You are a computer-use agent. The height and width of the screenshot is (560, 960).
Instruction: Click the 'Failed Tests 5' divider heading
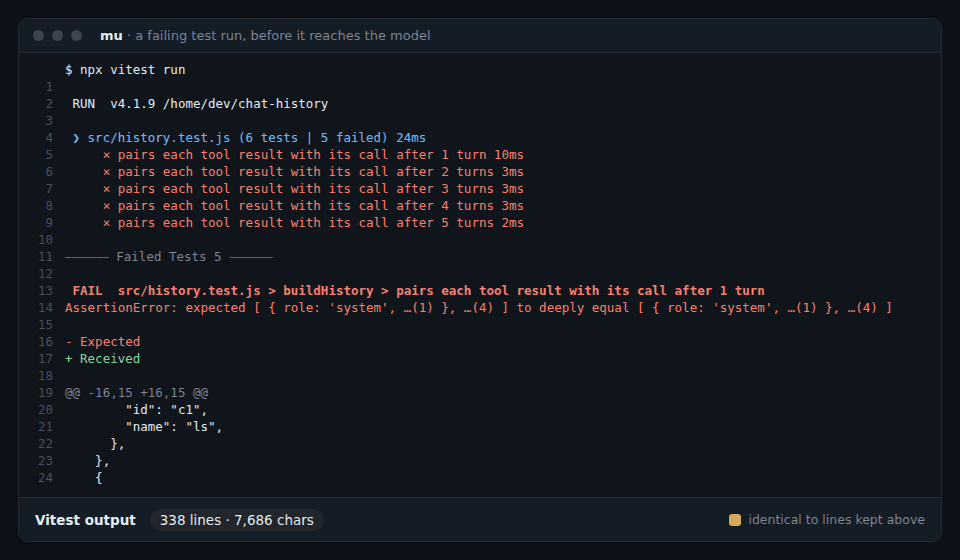pyautogui.click(x=169, y=257)
